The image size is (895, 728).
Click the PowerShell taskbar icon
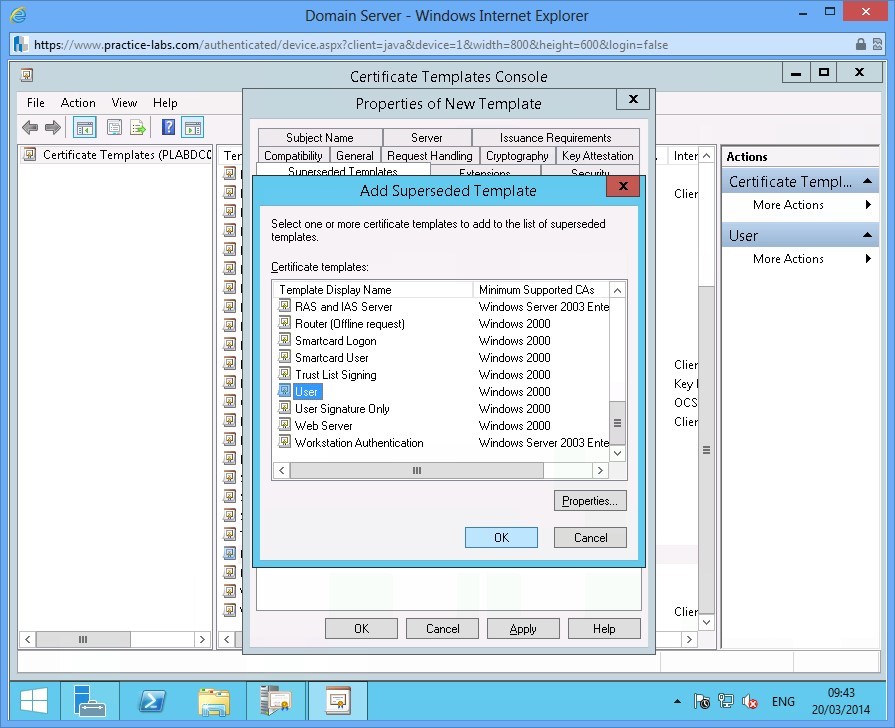point(152,702)
